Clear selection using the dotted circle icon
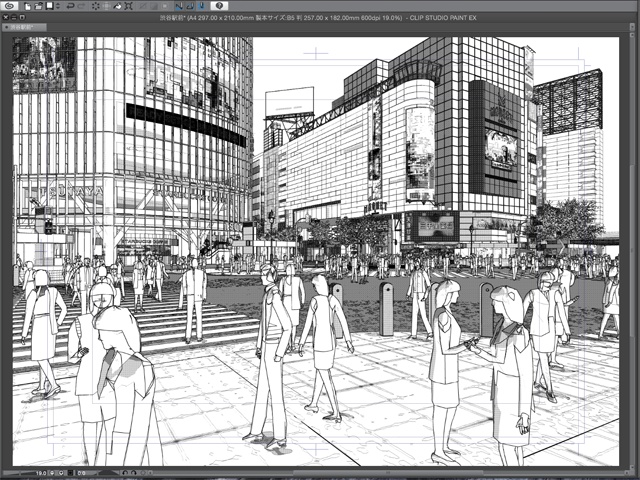 (96, 6)
